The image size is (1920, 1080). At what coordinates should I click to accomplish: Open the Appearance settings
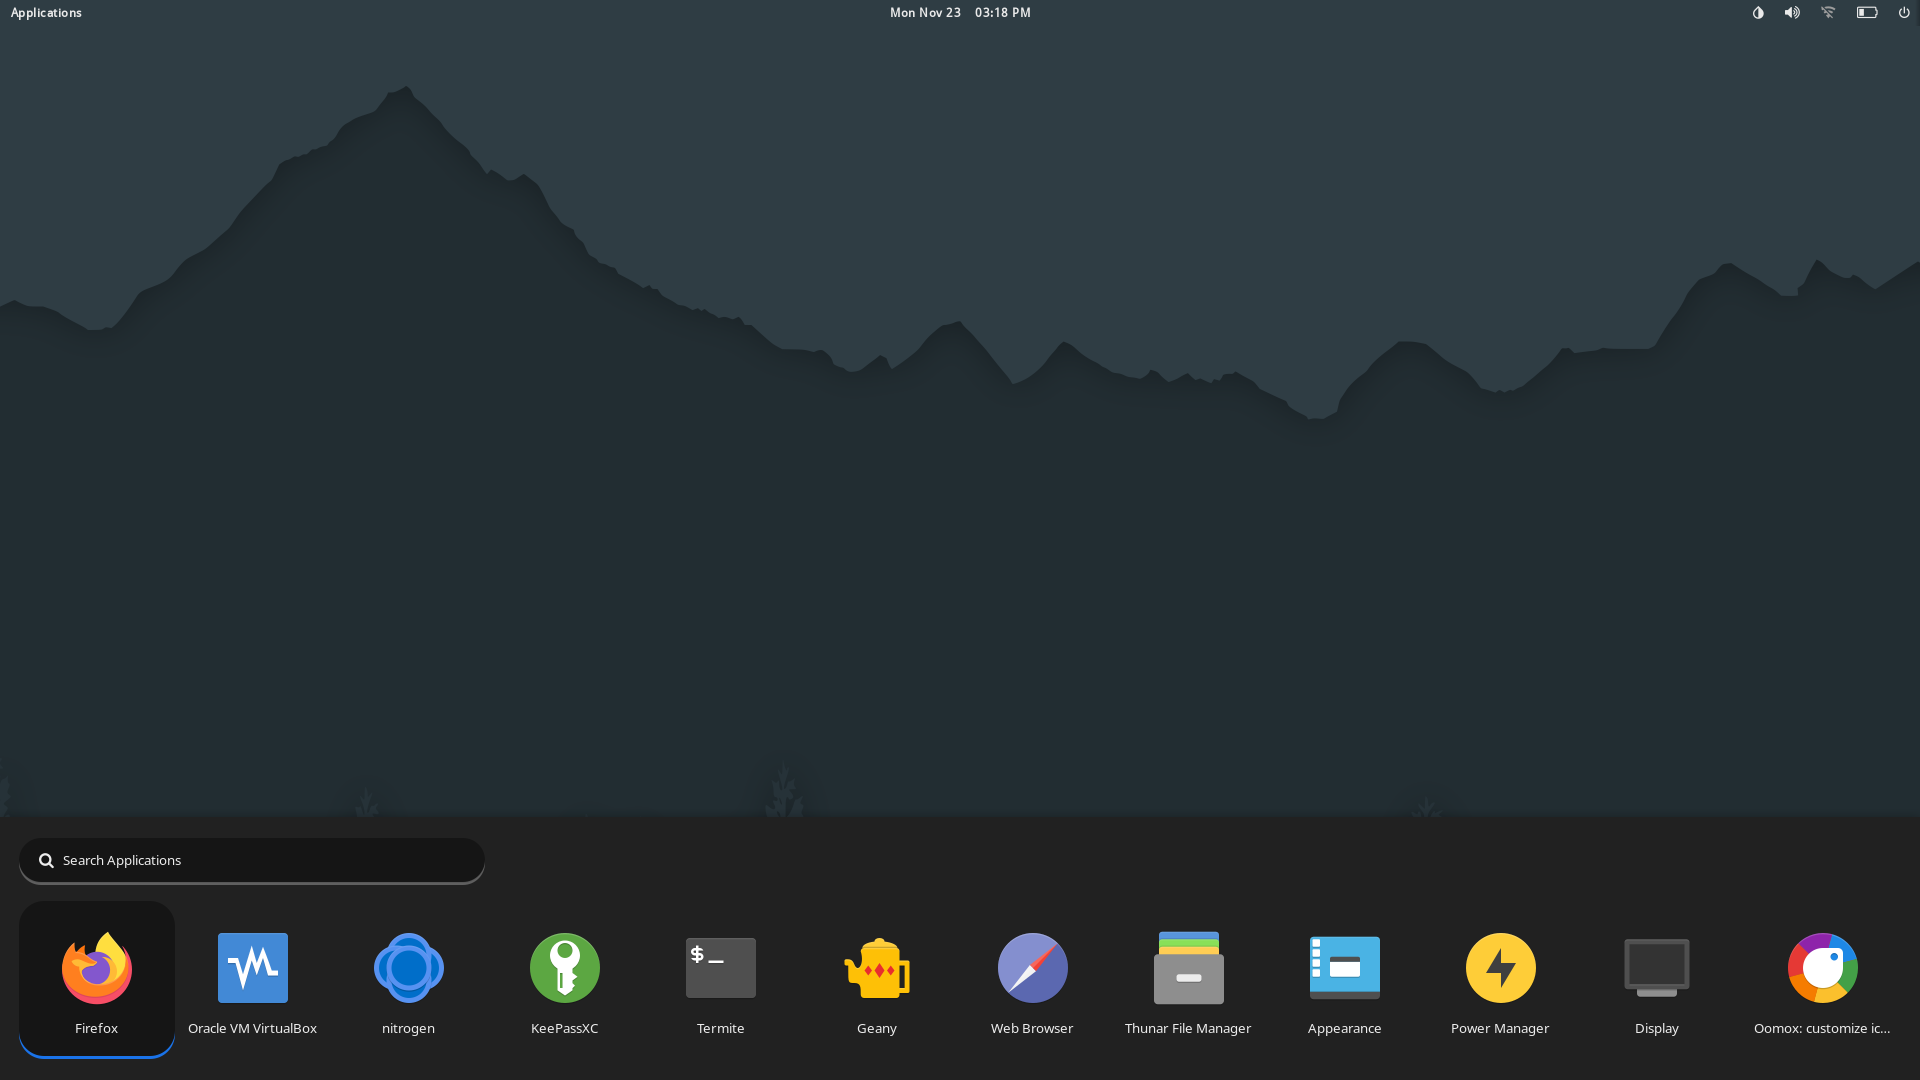[1344, 968]
